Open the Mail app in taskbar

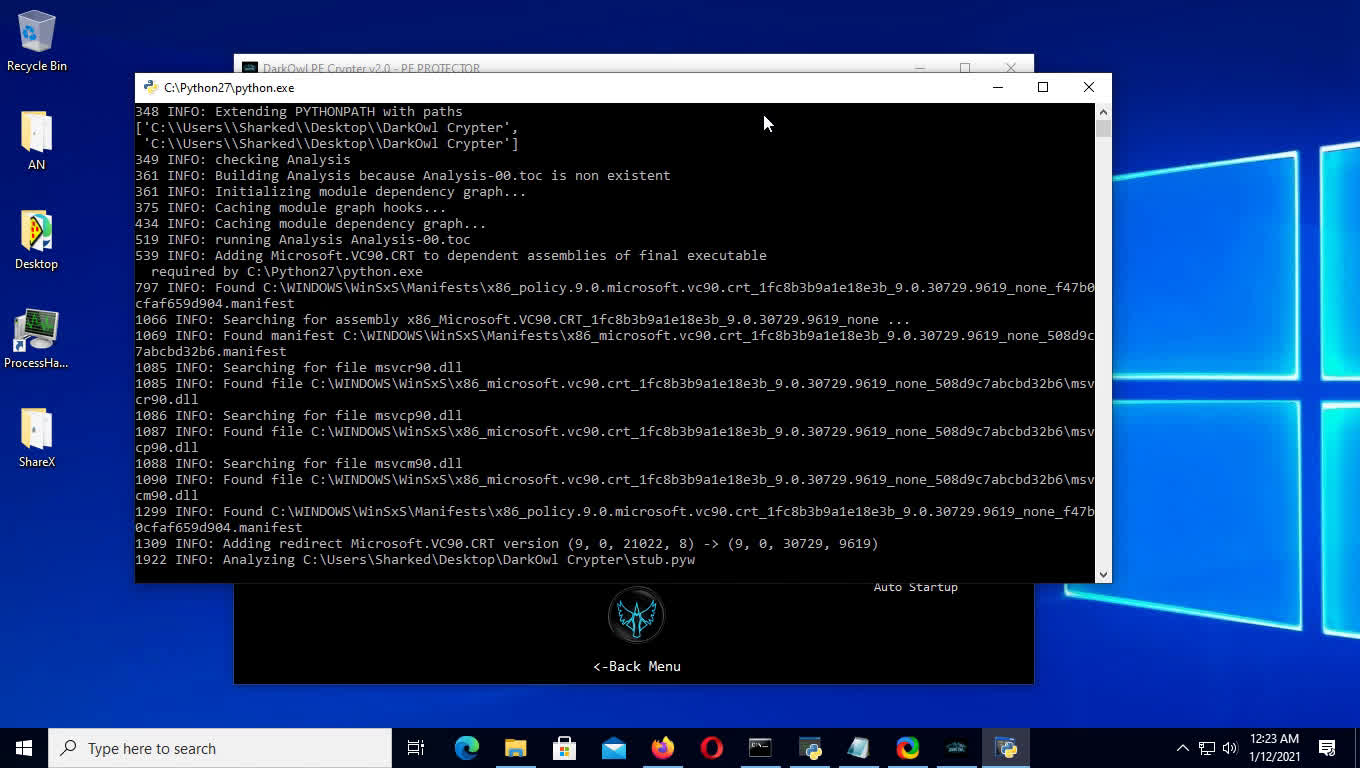point(613,748)
